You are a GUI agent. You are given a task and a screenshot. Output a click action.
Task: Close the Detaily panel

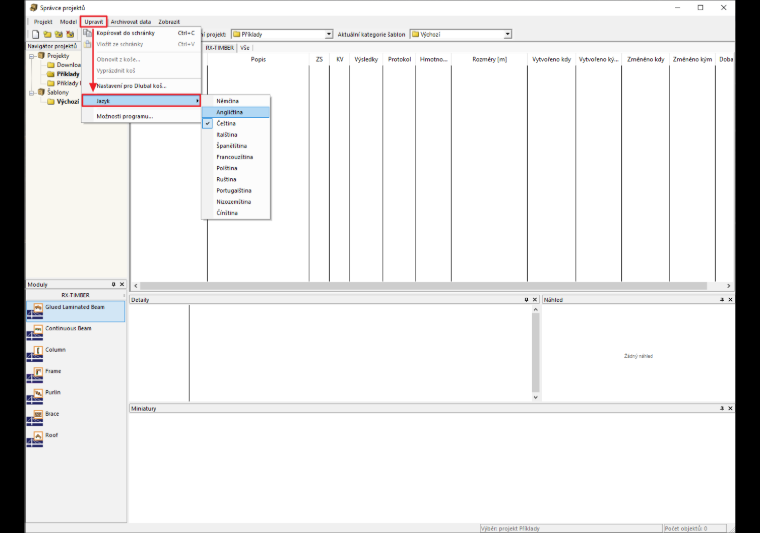pos(535,300)
